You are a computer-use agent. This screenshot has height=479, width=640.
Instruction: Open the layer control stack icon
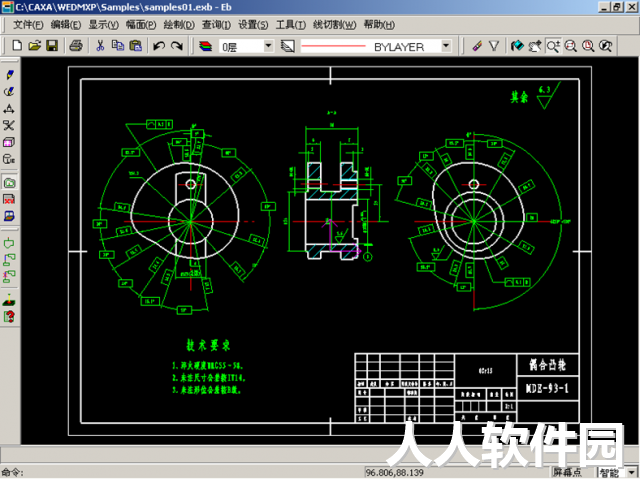click(x=205, y=46)
